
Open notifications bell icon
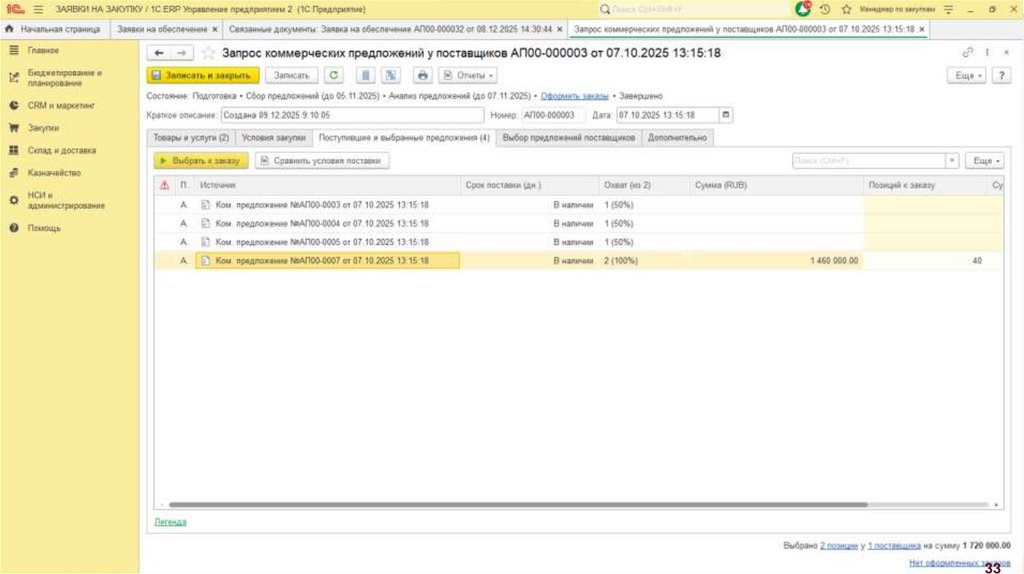pos(803,9)
